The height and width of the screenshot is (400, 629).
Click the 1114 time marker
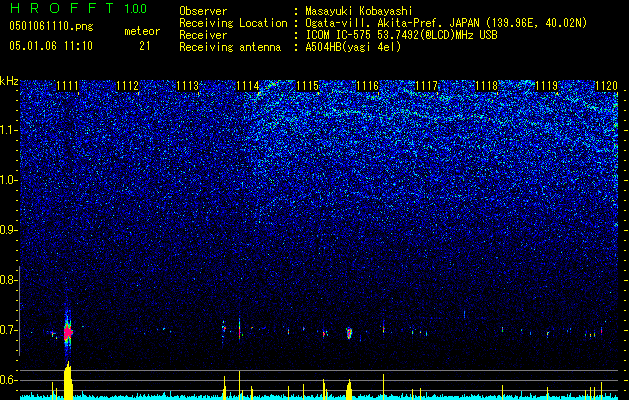pos(248,86)
